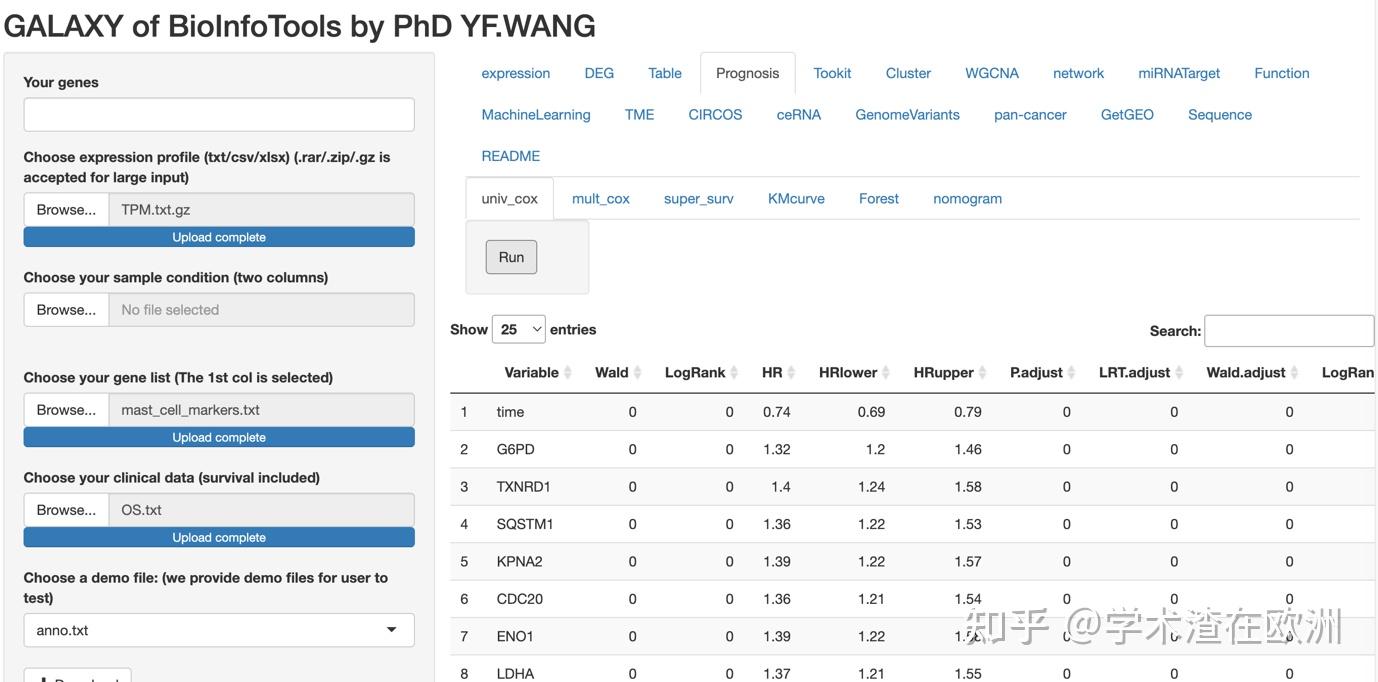Switch to the mult_cox tab
Screen dimensions: 1378x682
click(600, 198)
